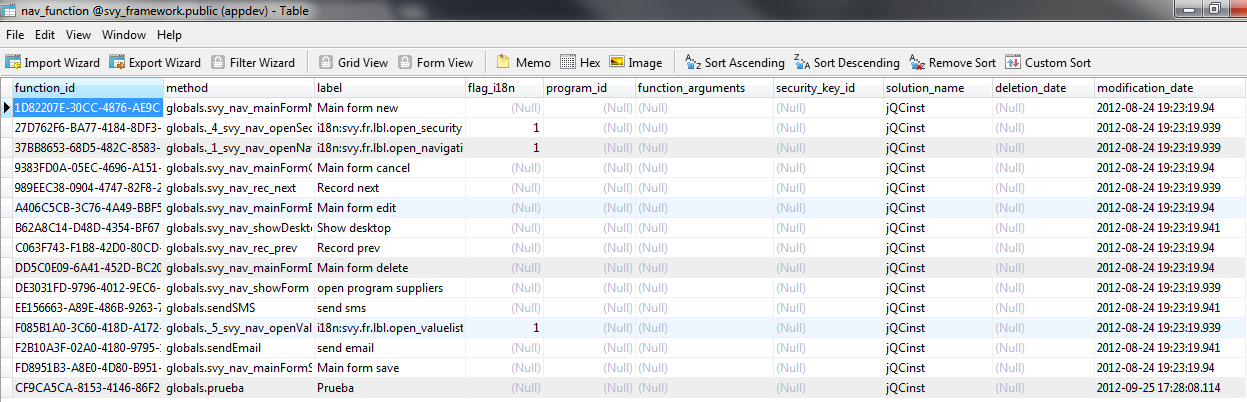Sort by function_id column header
This screenshot has width=1247, height=402.
point(87,88)
